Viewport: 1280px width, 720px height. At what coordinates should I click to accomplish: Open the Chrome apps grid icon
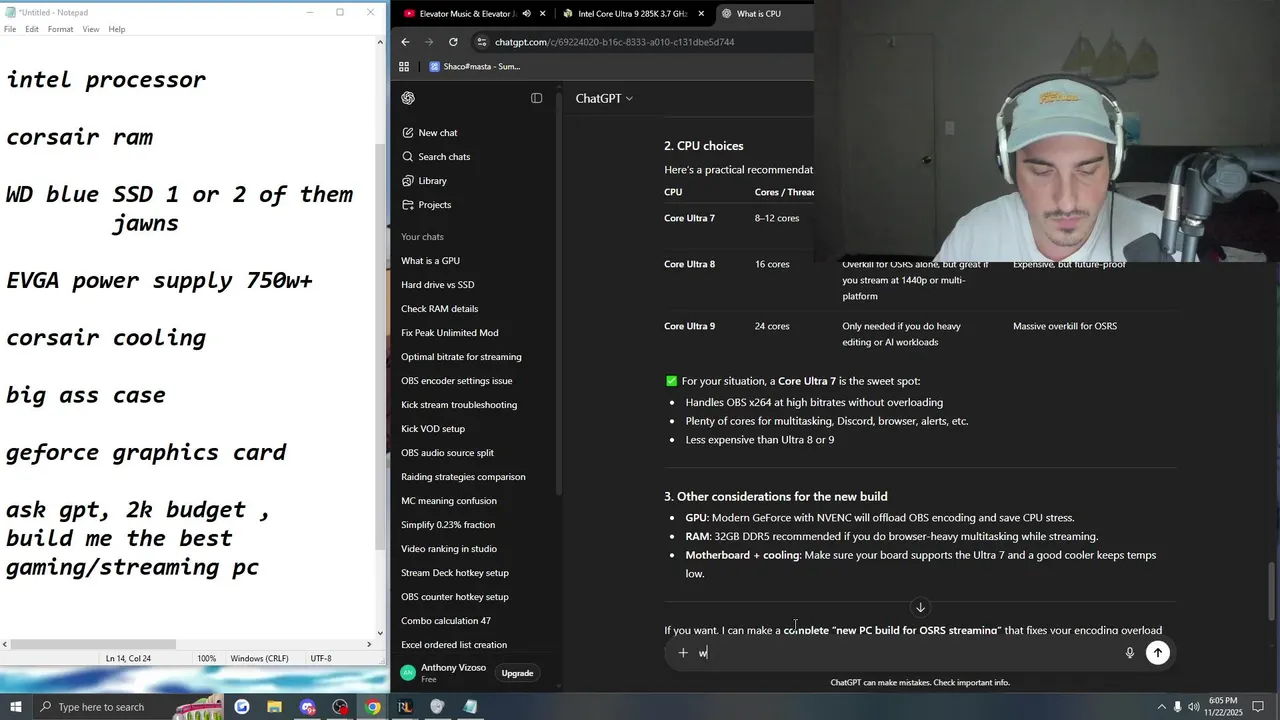[404, 67]
